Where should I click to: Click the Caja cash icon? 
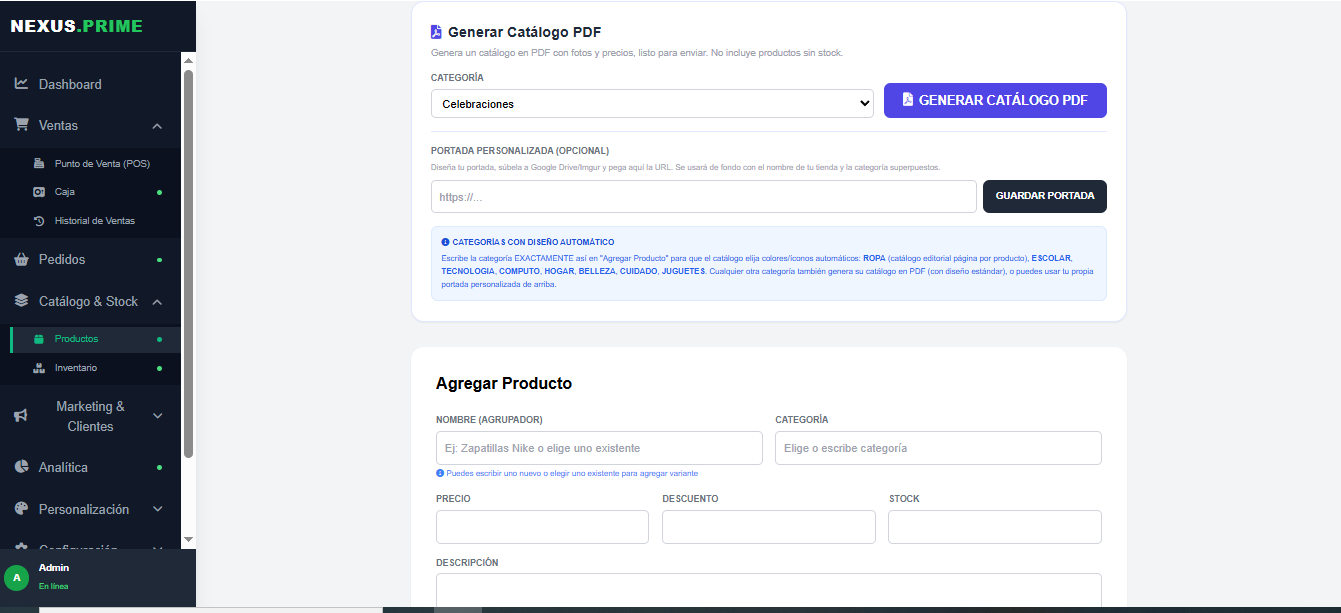click(x=39, y=192)
